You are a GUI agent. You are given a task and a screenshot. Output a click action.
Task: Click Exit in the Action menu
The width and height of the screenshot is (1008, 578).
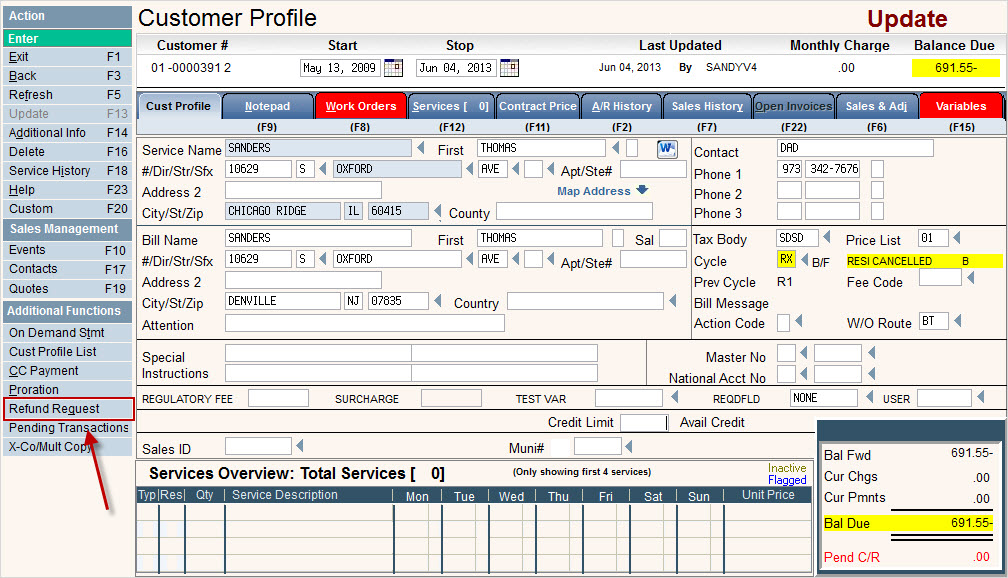(68, 57)
